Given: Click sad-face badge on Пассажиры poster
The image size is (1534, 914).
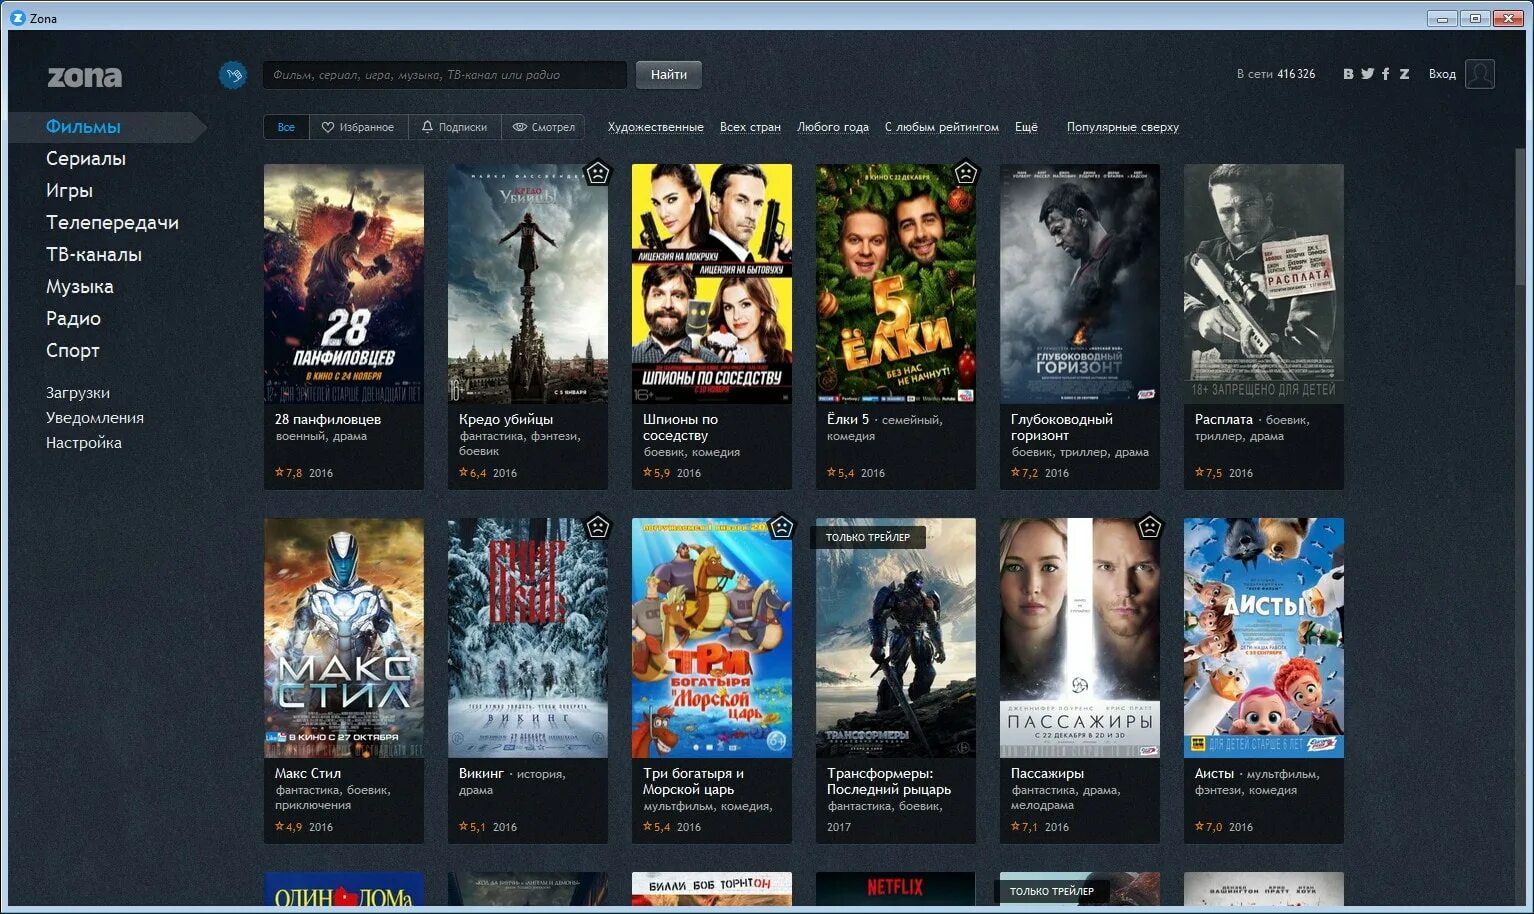Looking at the screenshot, I should tap(1149, 527).
